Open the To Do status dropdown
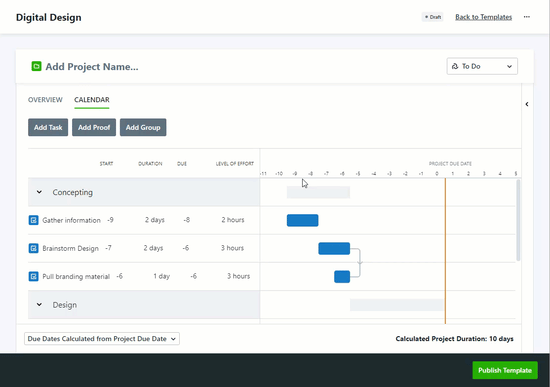 click(482, 66)
